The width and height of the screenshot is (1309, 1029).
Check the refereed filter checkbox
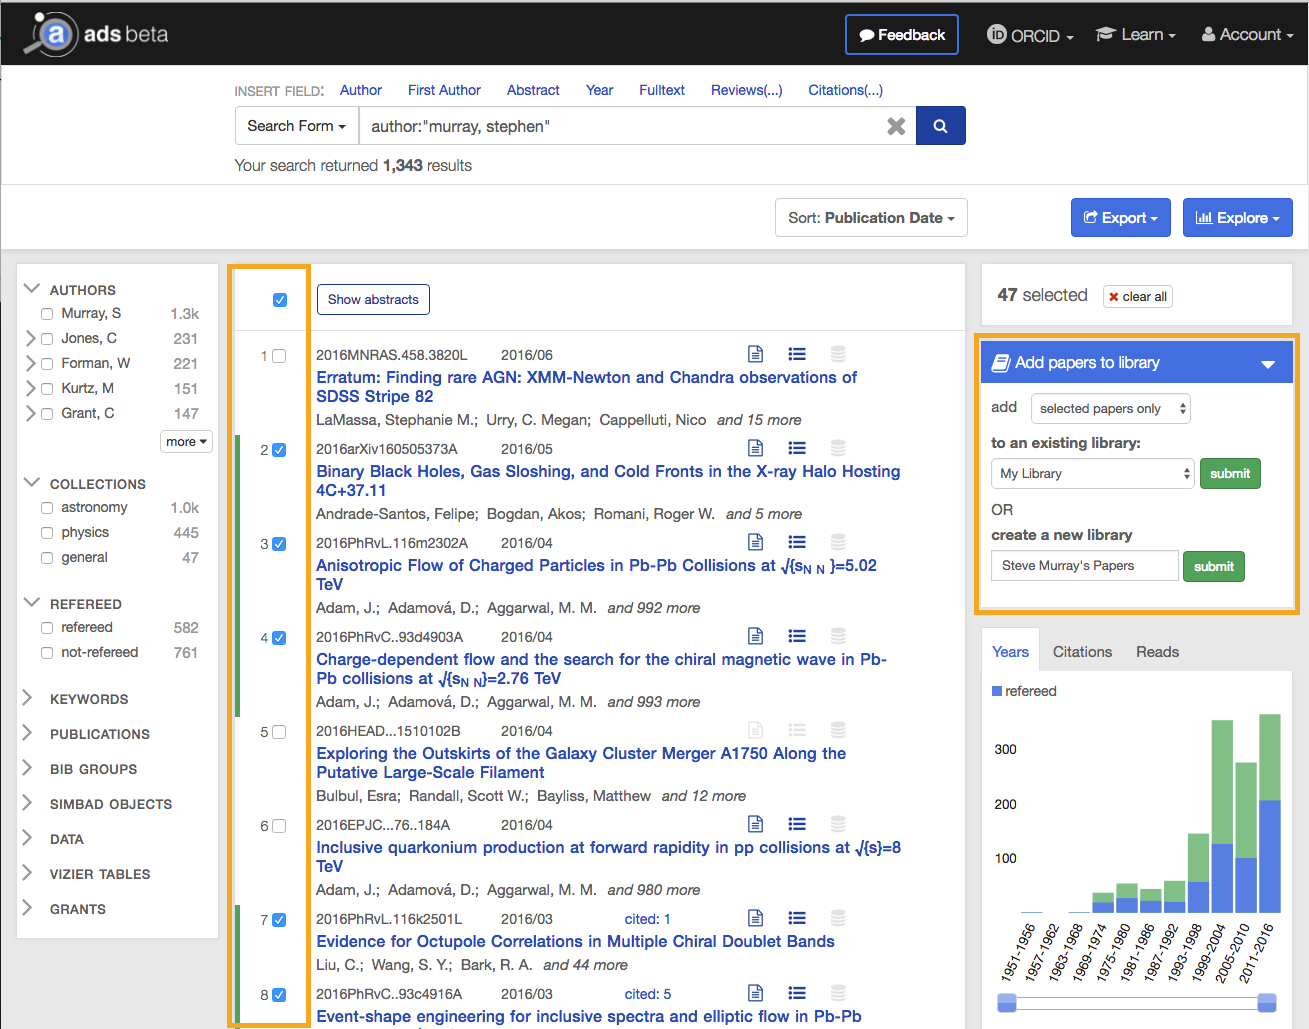click(x=46, y=627)
